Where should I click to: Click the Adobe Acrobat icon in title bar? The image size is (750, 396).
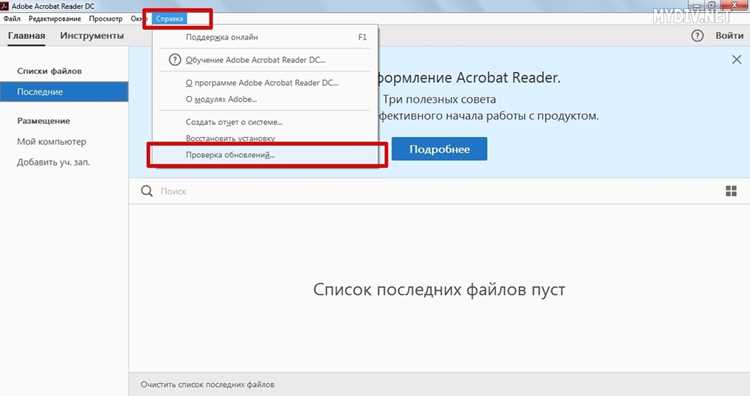4,6
